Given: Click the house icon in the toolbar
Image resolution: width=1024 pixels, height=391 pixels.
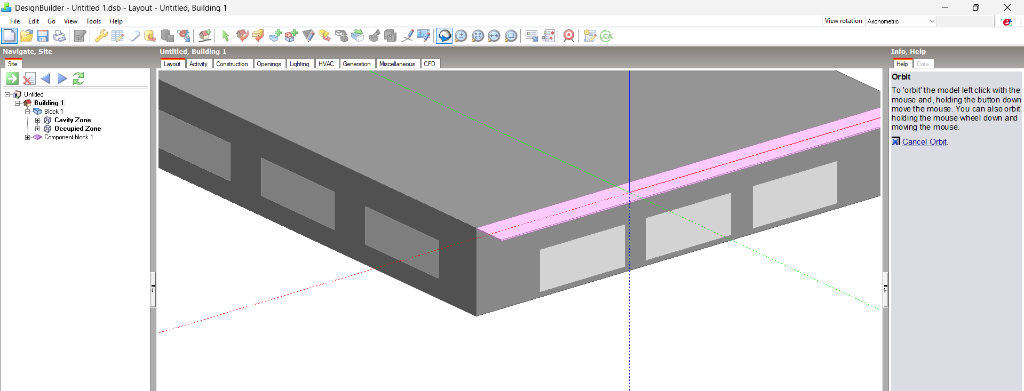Looking at the screenshot, I should [205, 35].
